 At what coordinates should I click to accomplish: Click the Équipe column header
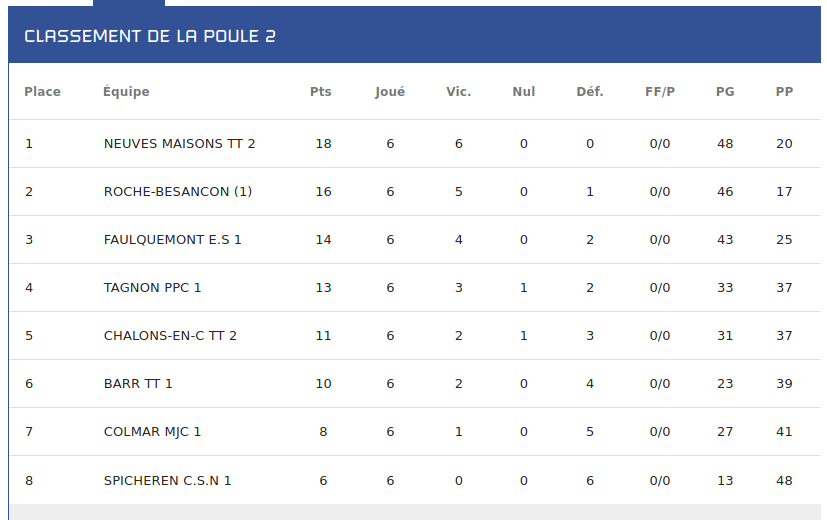126,91
